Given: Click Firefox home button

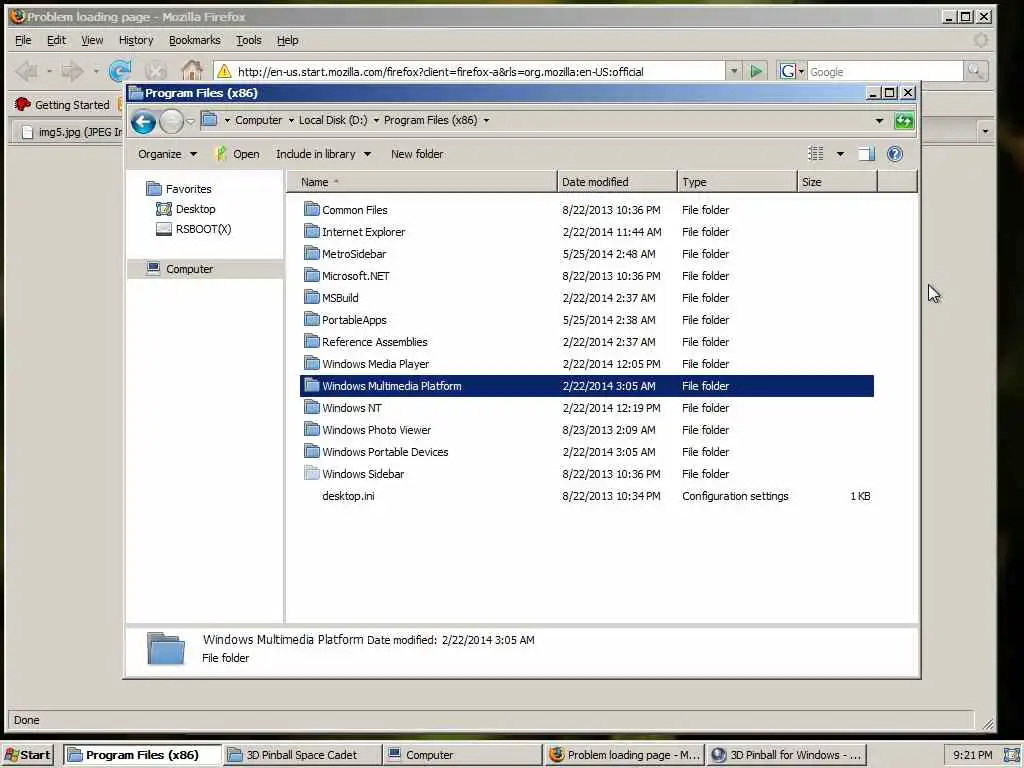Looking at the screenshot, I should (191, 71).
